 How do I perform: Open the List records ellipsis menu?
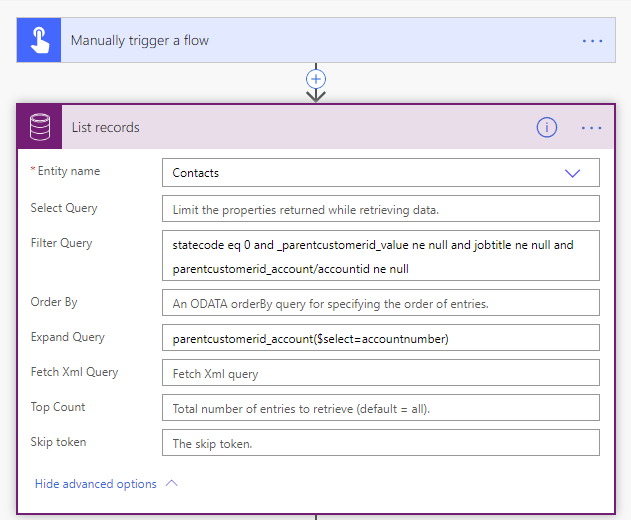click(x=592, y=127)
